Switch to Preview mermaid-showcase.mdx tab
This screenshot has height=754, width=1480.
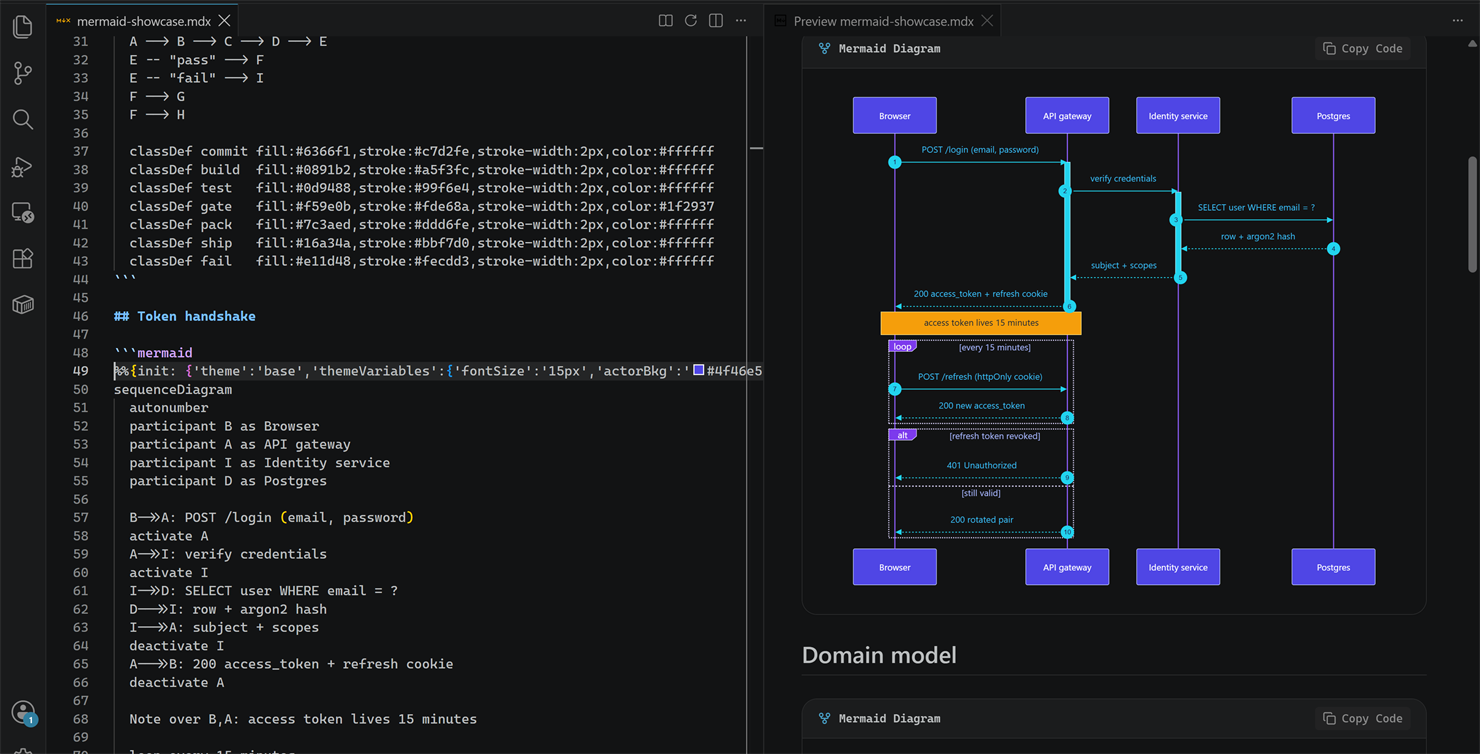click(x=883, y=20)
